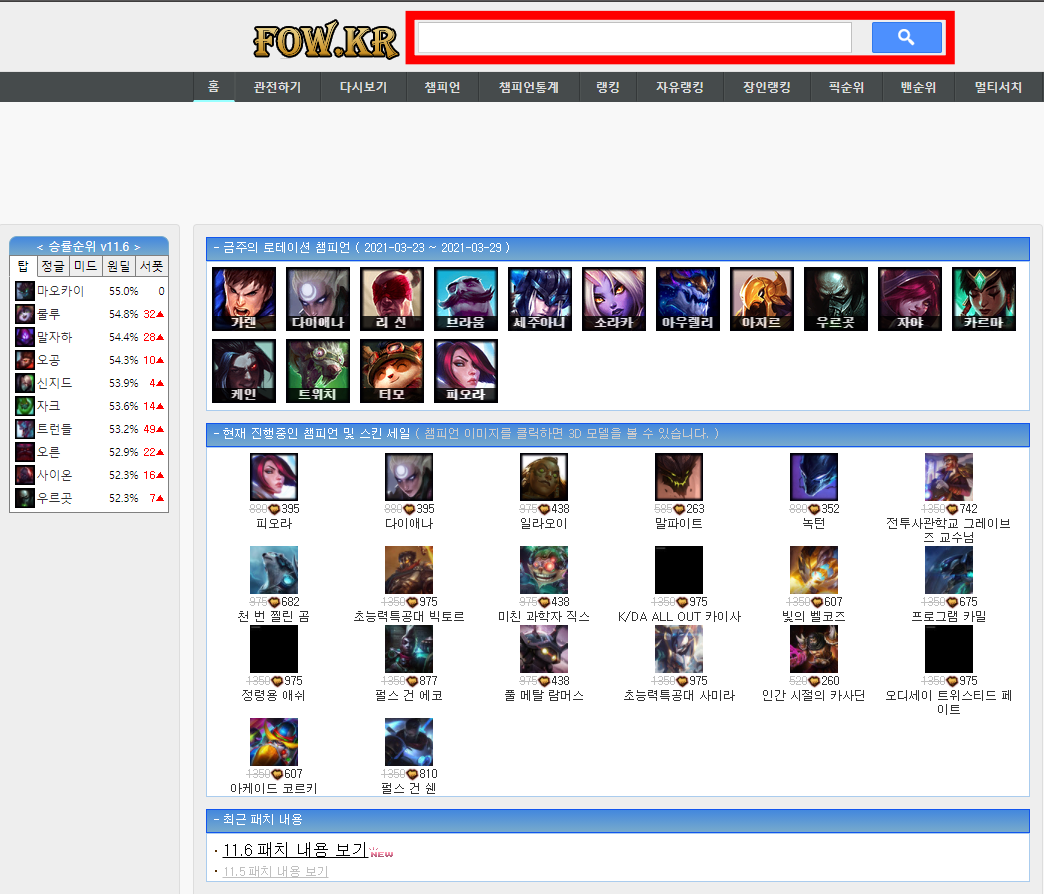Screen dimensions: 1044x894
Task: Go to next version with > arrow
Action: pyautogui.click(x=137, y=247)
